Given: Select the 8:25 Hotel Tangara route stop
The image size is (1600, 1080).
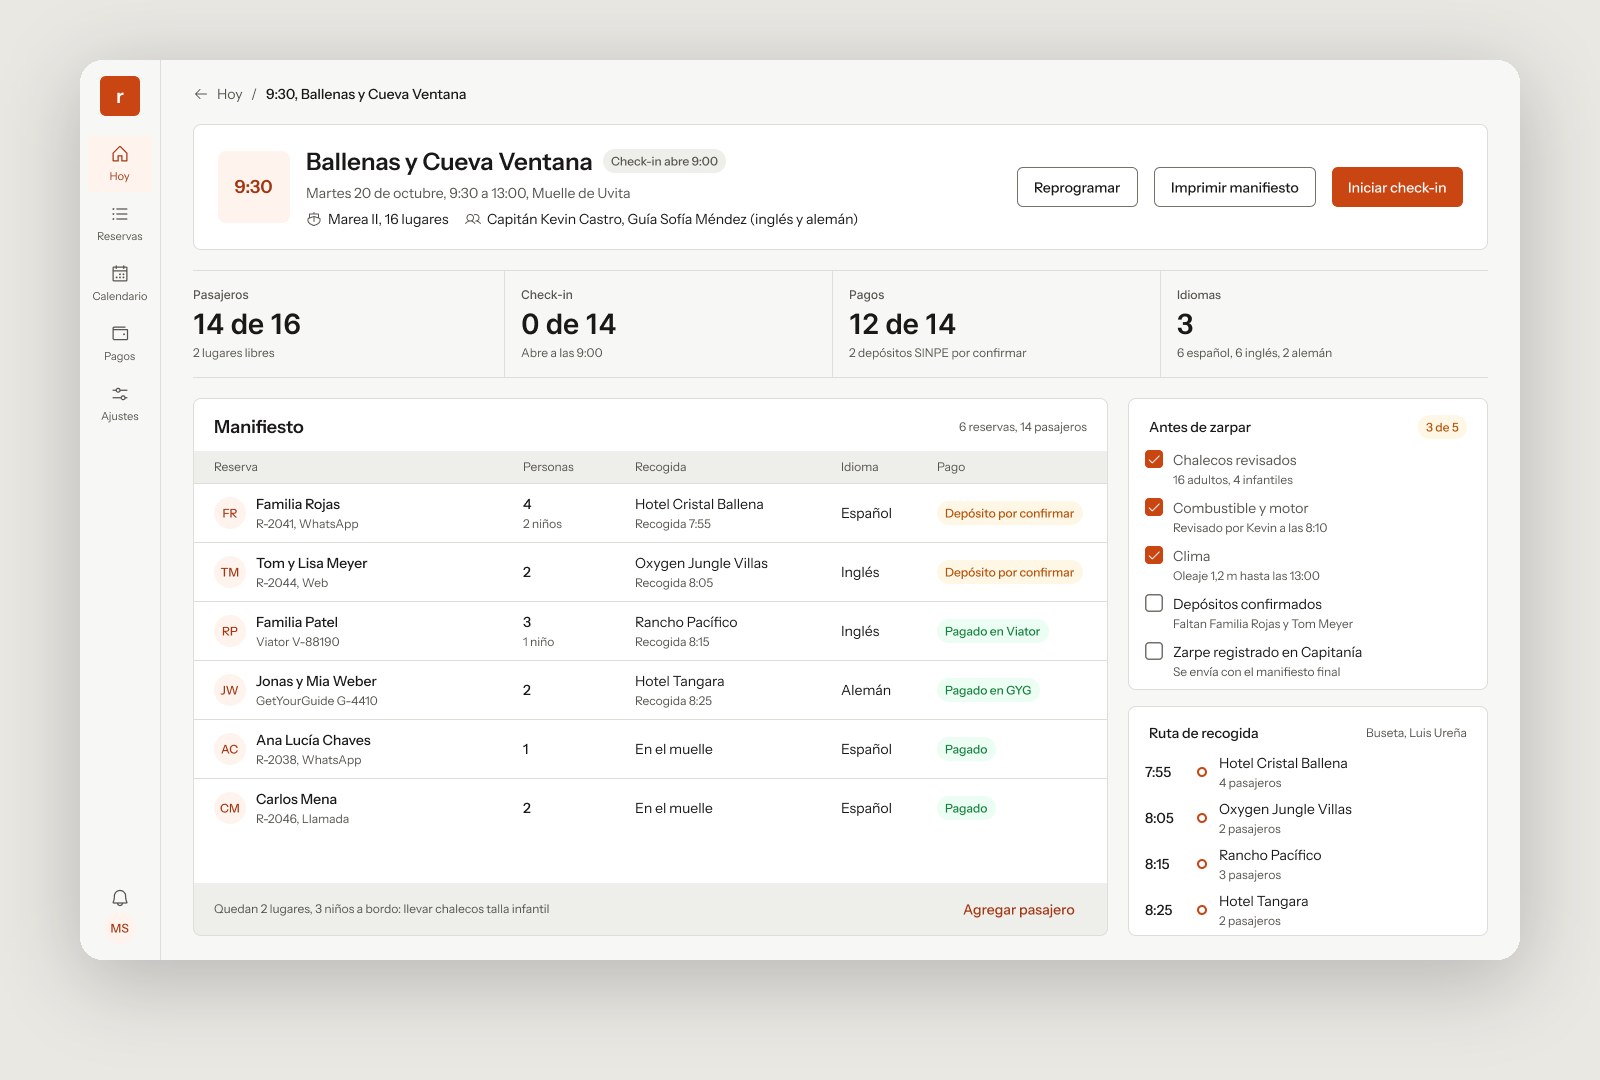Looking at the screenshot, I should 1307,910.
